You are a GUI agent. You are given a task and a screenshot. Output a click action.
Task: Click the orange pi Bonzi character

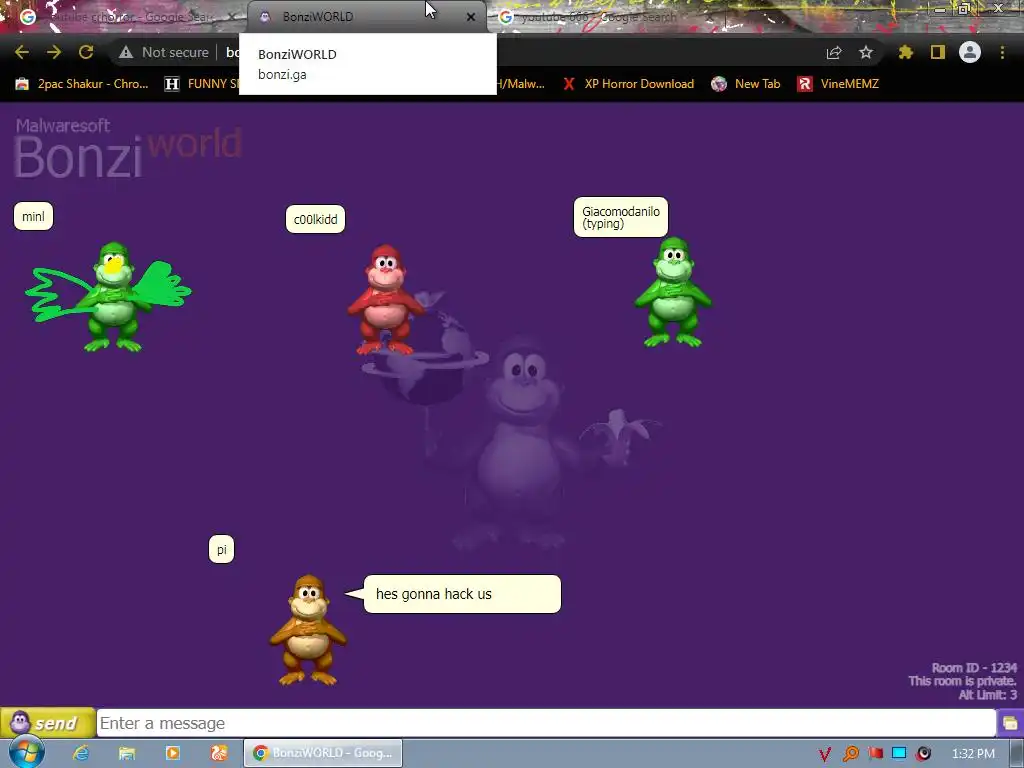coord(308,630)
